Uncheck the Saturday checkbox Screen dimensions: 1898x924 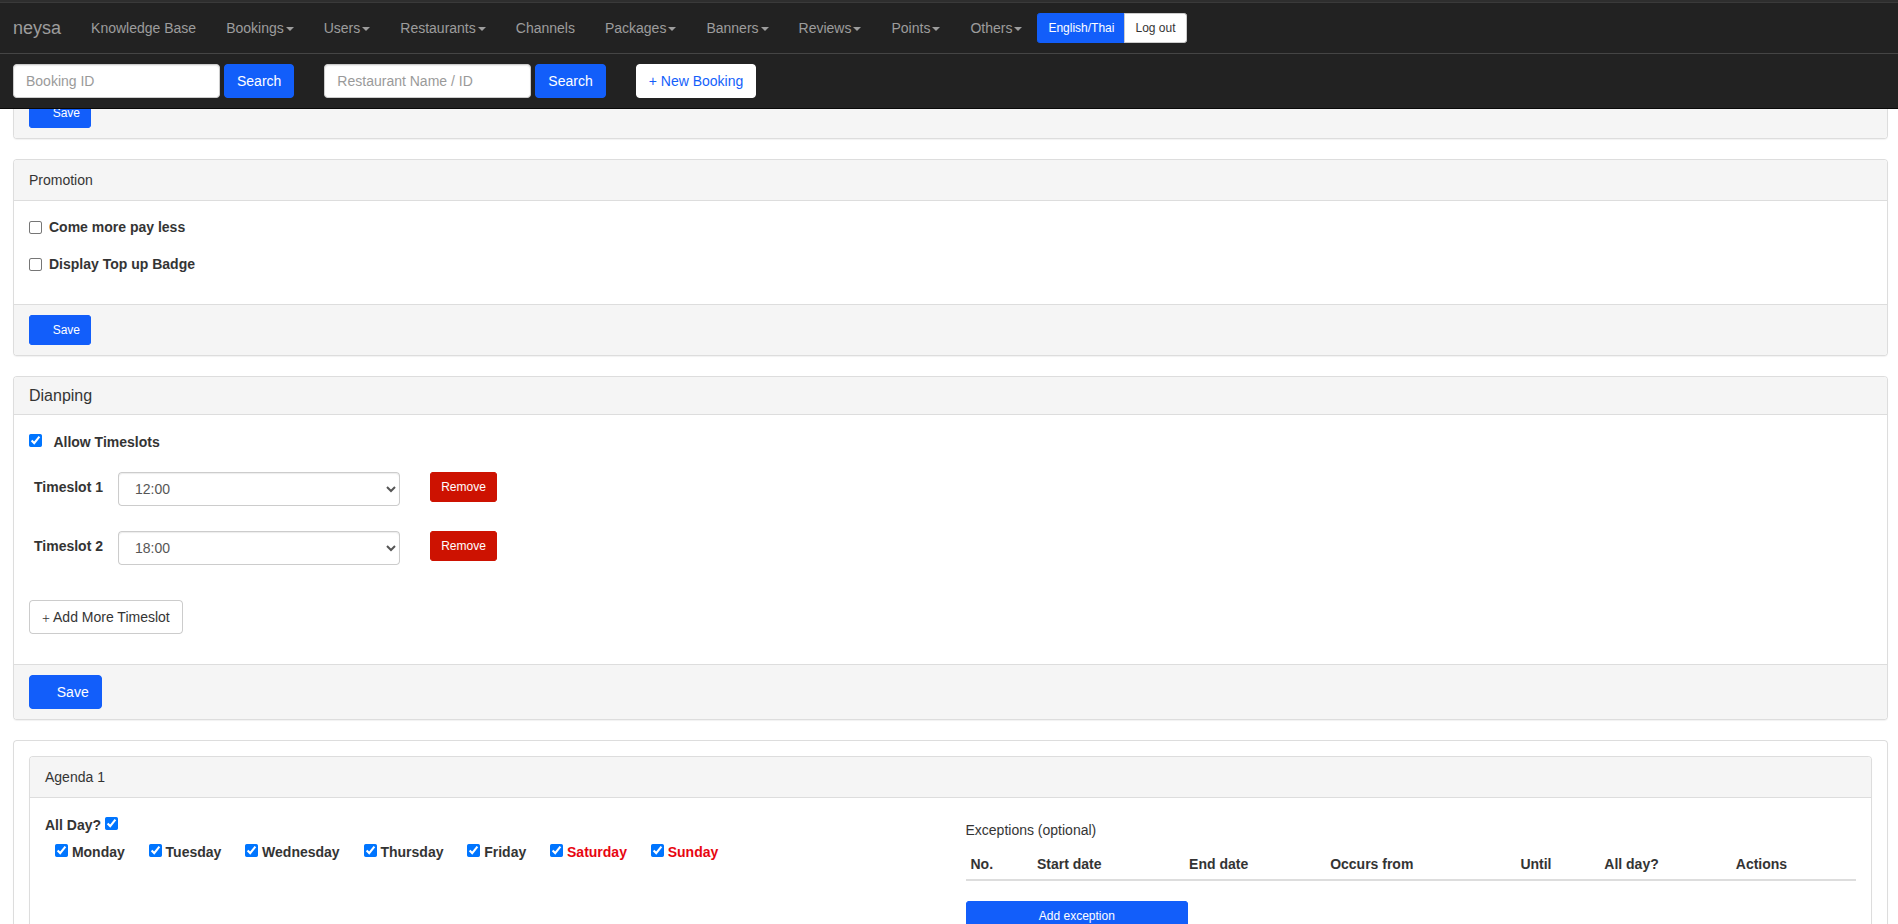556,851
